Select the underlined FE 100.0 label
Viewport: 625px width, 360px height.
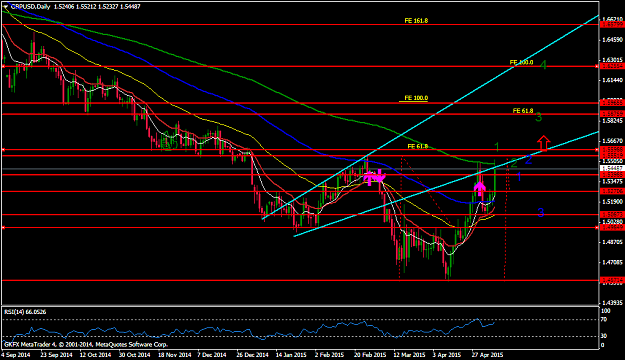pos(416,98)
